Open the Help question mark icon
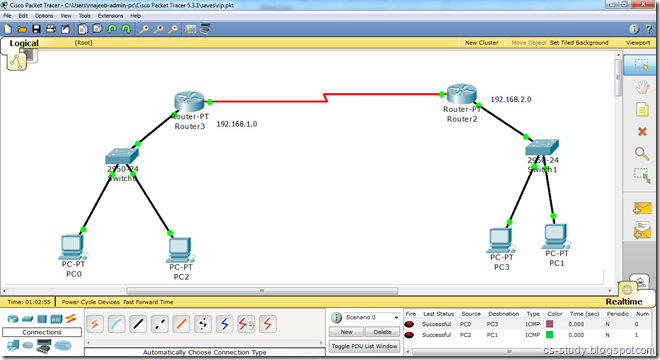660x360 pixels. click(649, 29)
